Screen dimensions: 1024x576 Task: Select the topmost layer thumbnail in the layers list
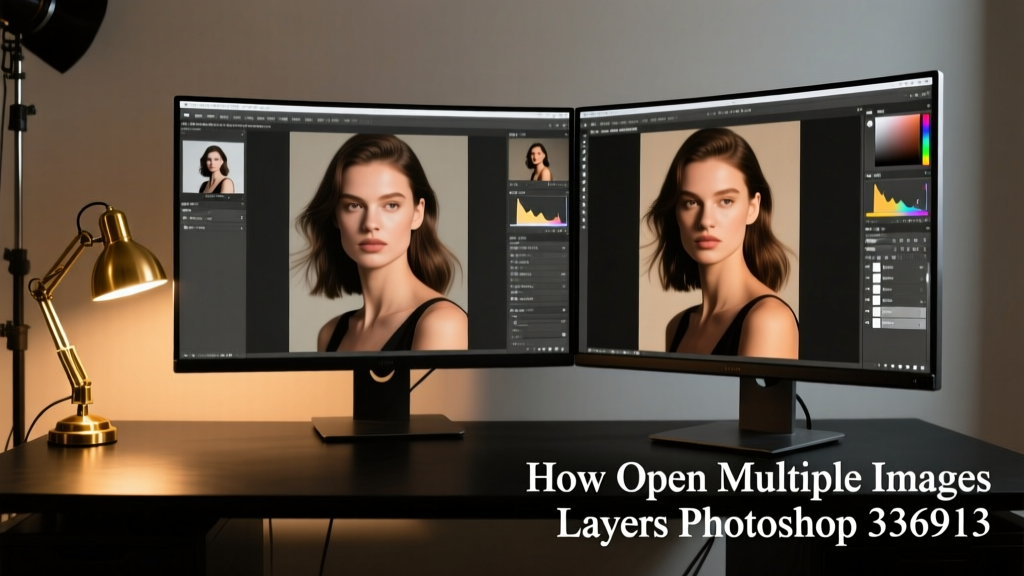click(x=876, y=267)
